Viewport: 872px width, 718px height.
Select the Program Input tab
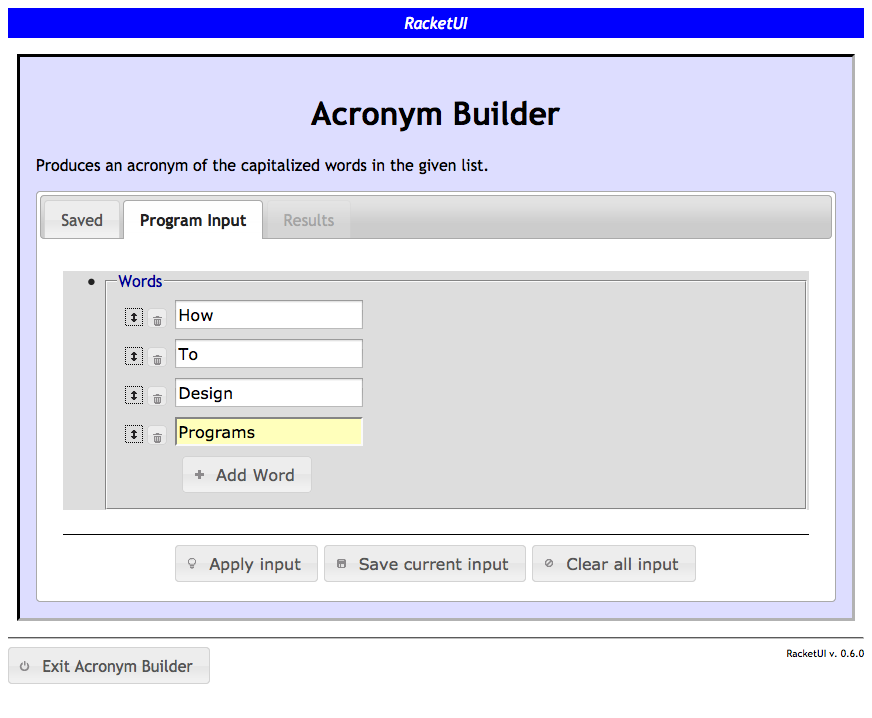coord(193,220)
